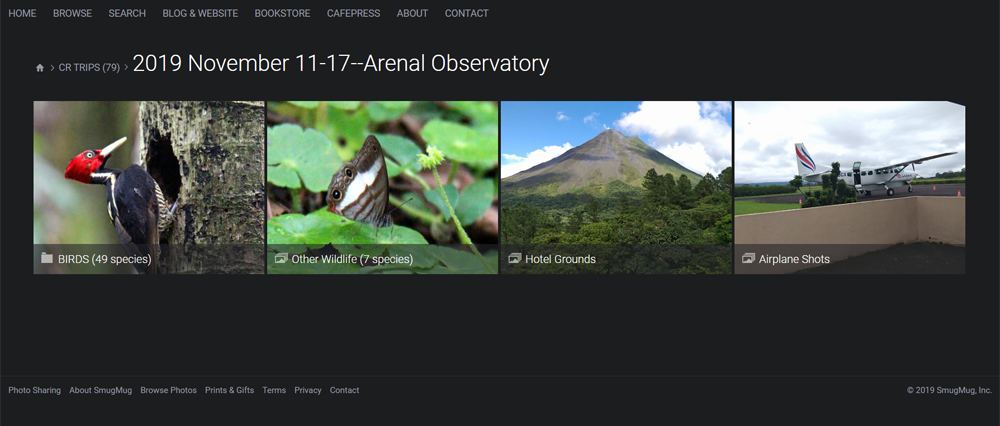
Task: Open Prints & Gifts footer link
Action: pos(230,390)
